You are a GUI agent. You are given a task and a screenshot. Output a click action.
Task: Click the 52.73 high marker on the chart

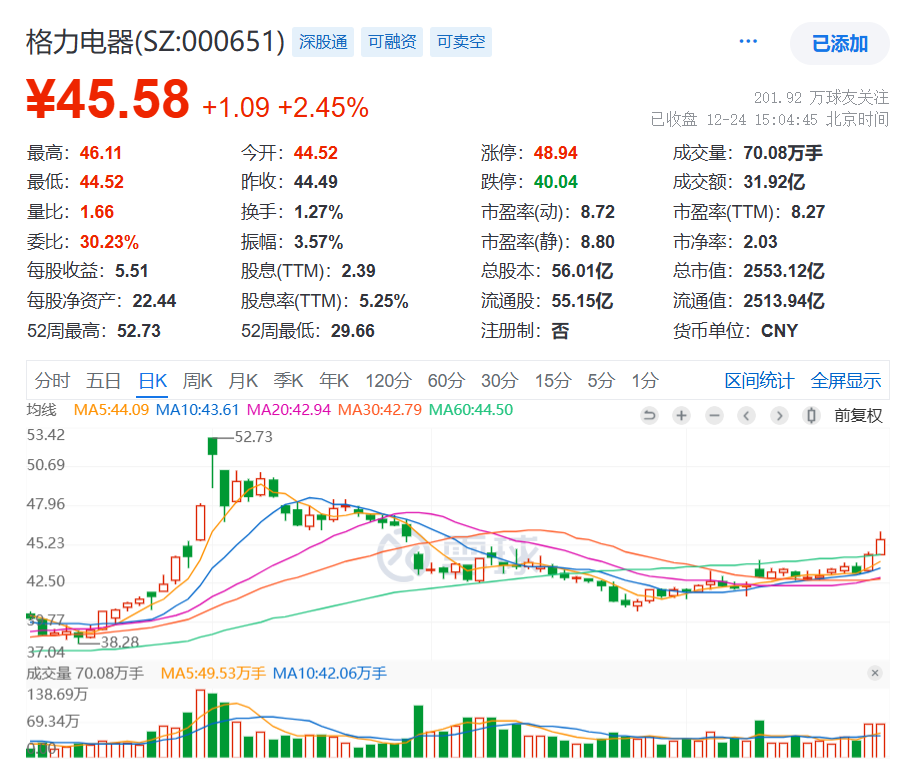[253, 437]
